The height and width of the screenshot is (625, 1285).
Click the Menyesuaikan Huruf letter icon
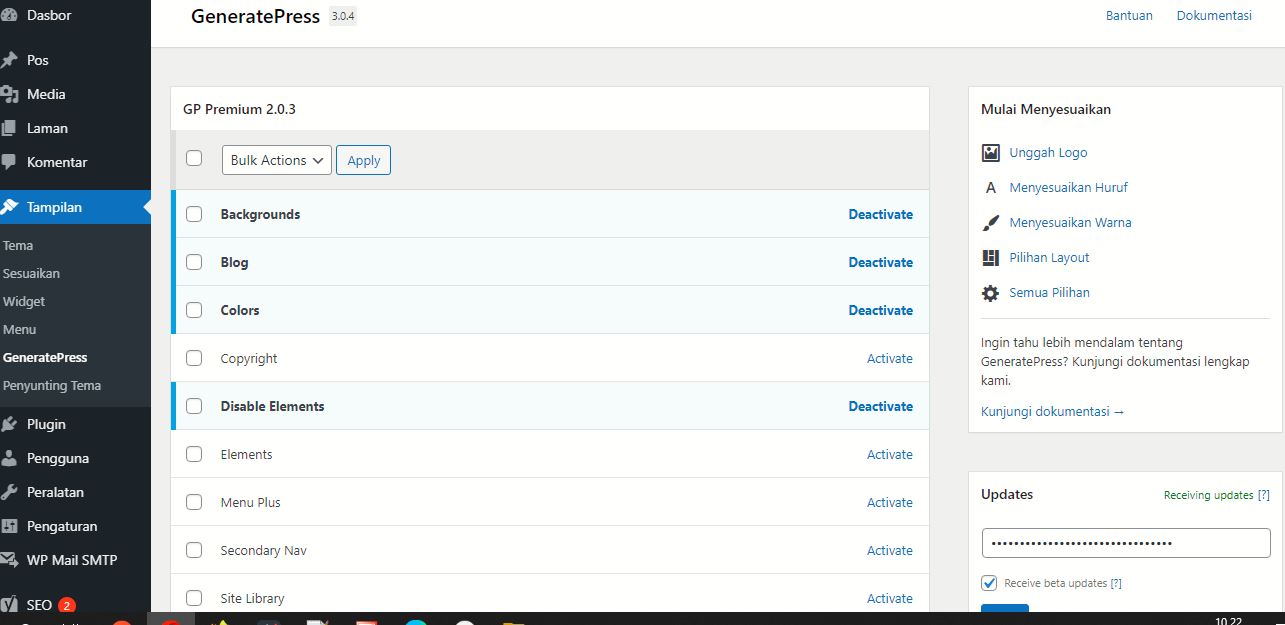(x=991, y=188)
